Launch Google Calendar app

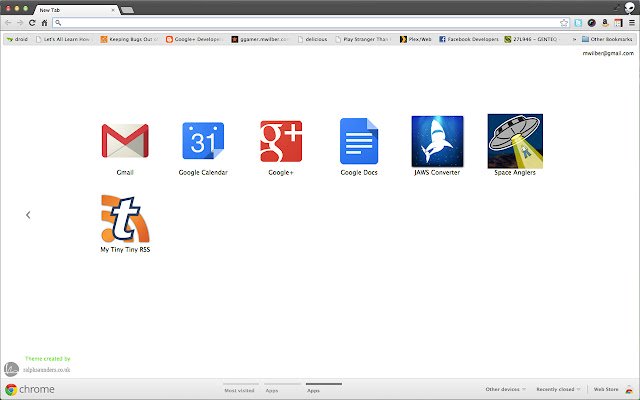click(x=203, y=141)
